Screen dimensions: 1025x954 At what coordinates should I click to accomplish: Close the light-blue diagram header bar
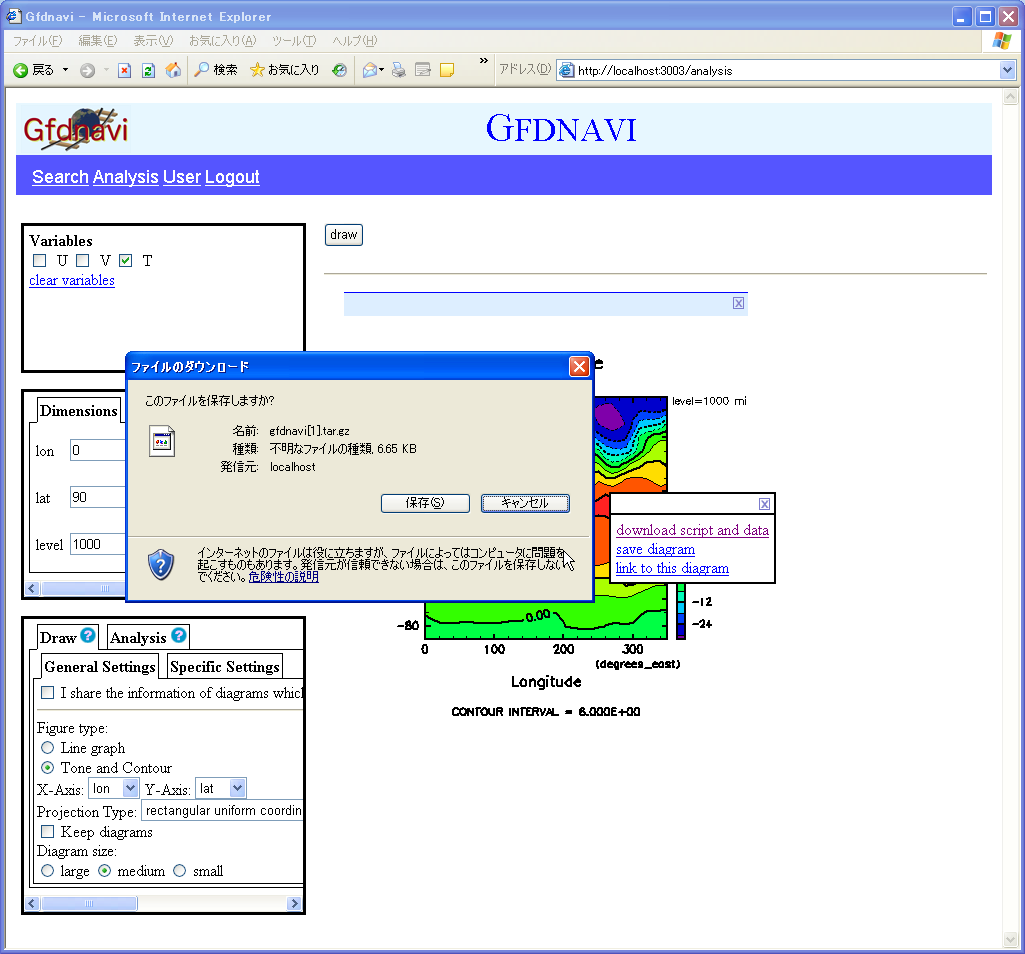tap(738, 303)
